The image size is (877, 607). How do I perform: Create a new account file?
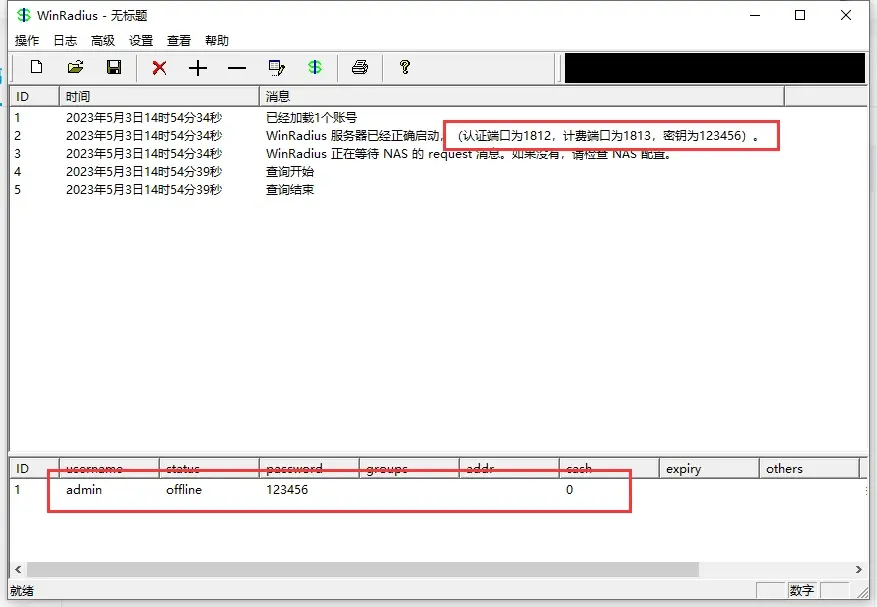click(36, 67)
